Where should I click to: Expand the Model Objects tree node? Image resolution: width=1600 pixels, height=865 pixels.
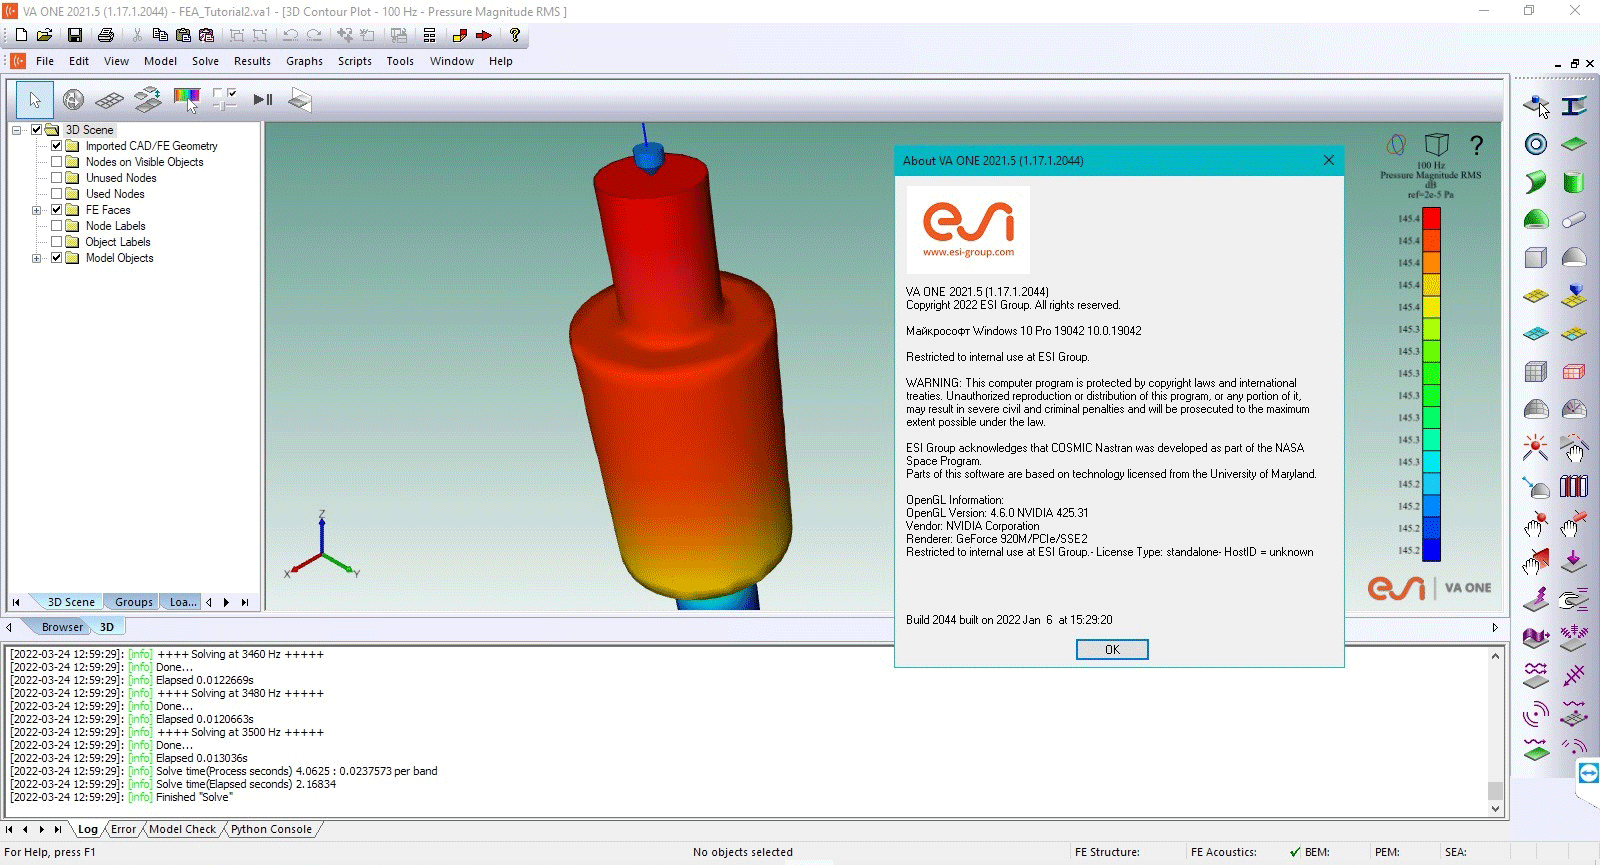[x=37, y=258]
